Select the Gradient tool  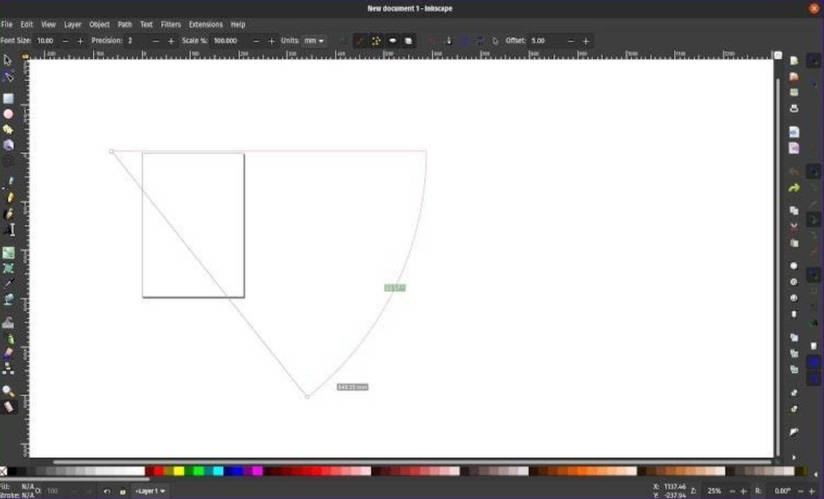pos(8,253)
